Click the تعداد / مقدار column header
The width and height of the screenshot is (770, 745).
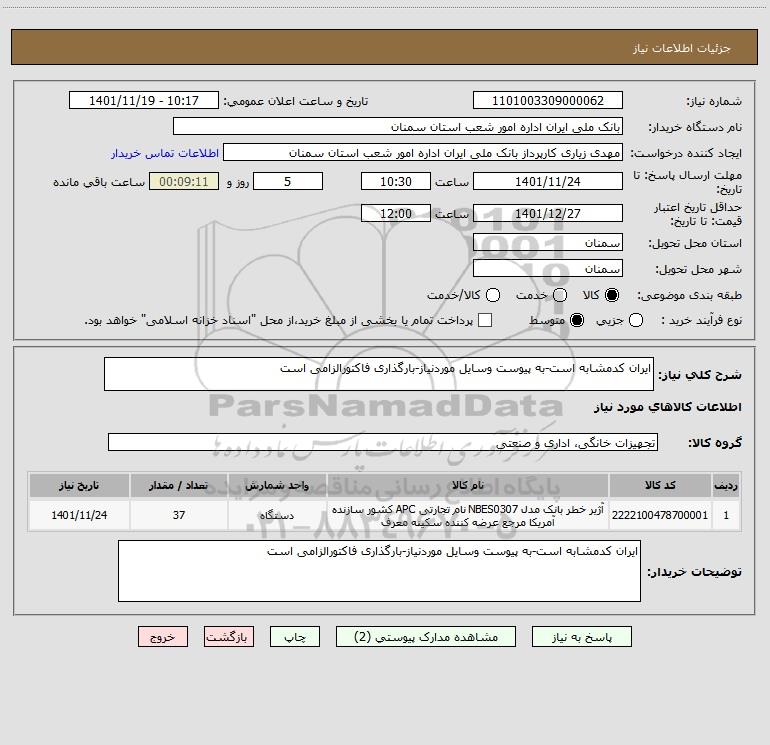coord(179,486)
